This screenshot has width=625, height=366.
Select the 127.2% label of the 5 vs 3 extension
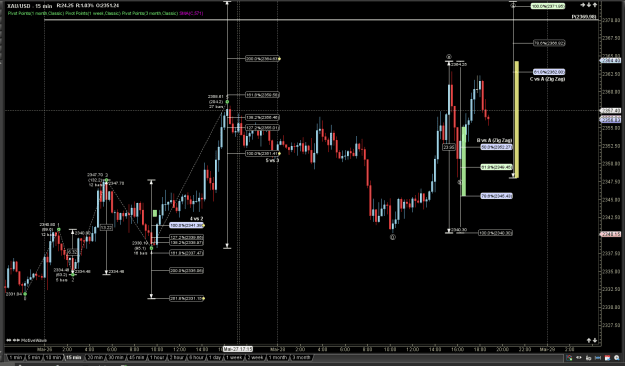pos(262,128)
